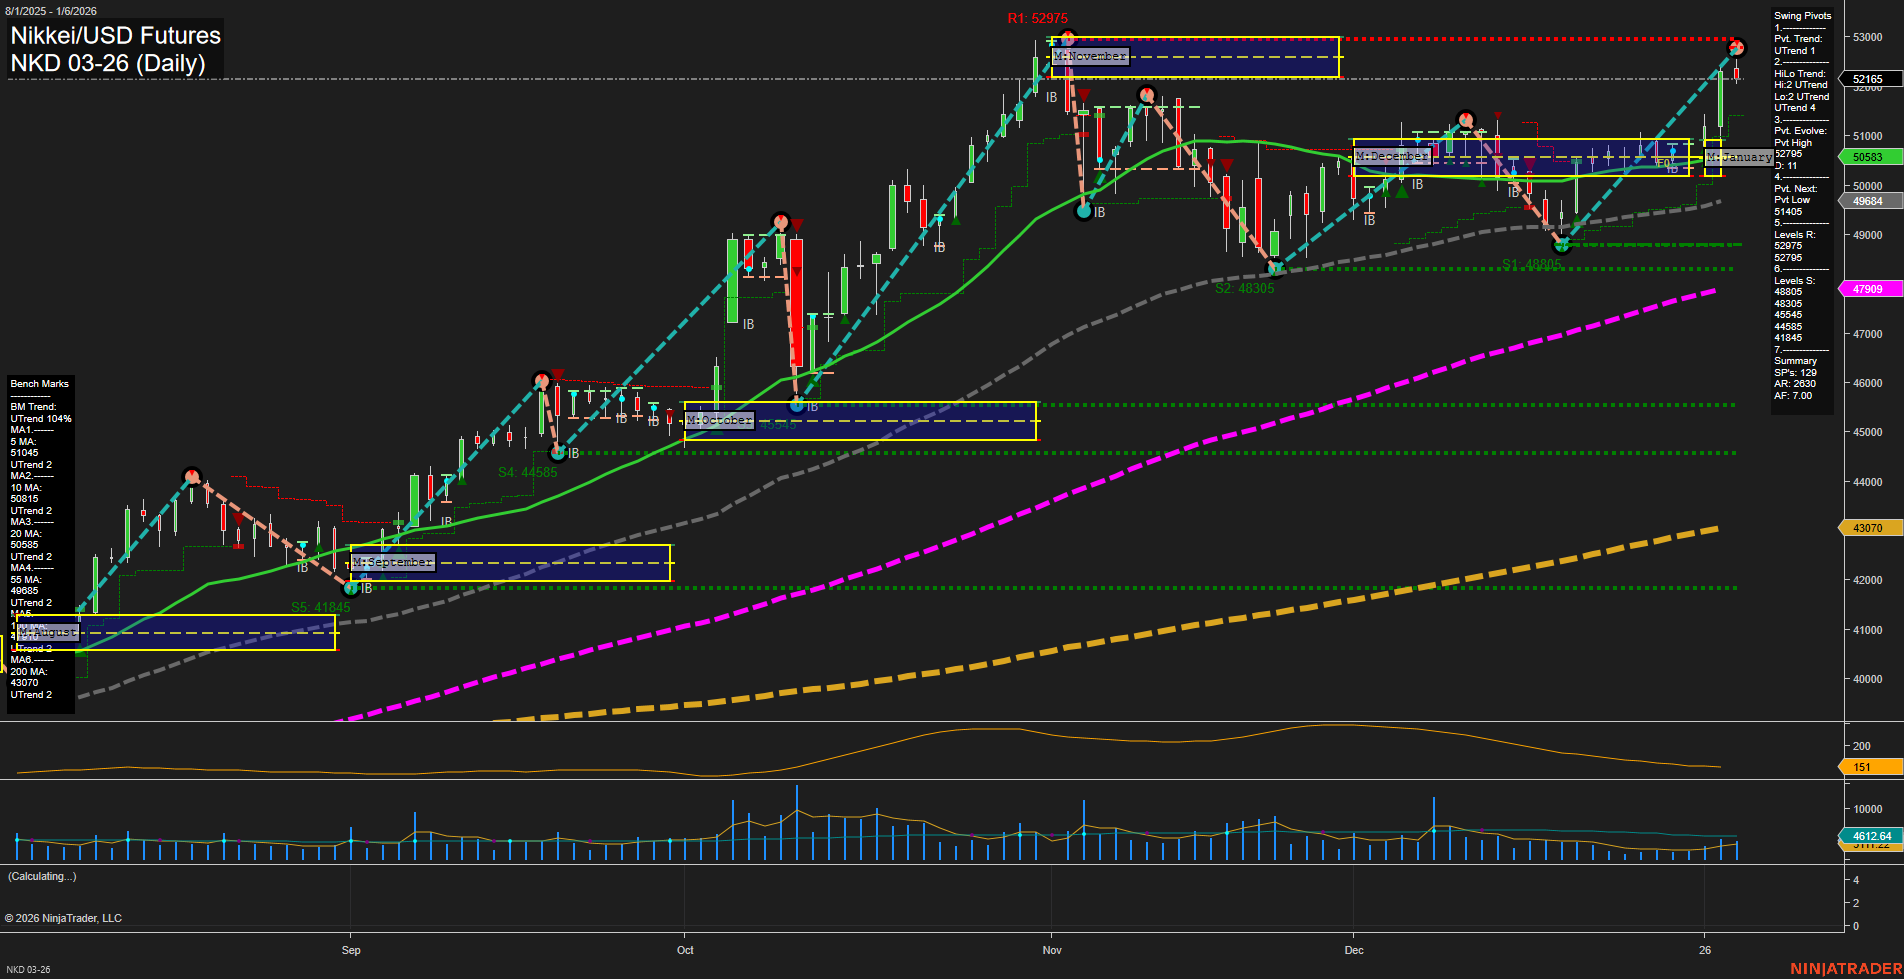Click the gold 43070 price axis marker
This screenshot has height=979, width=1904.
(1869, 527)
